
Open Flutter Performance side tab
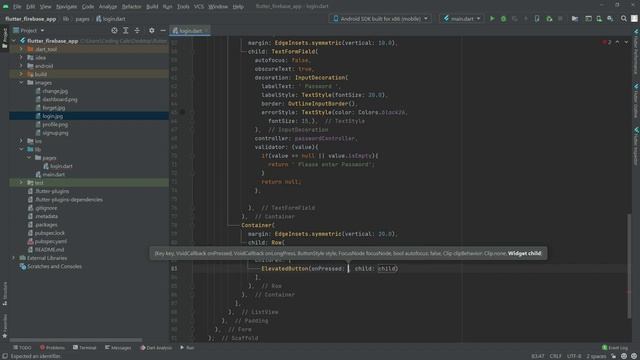636,52
